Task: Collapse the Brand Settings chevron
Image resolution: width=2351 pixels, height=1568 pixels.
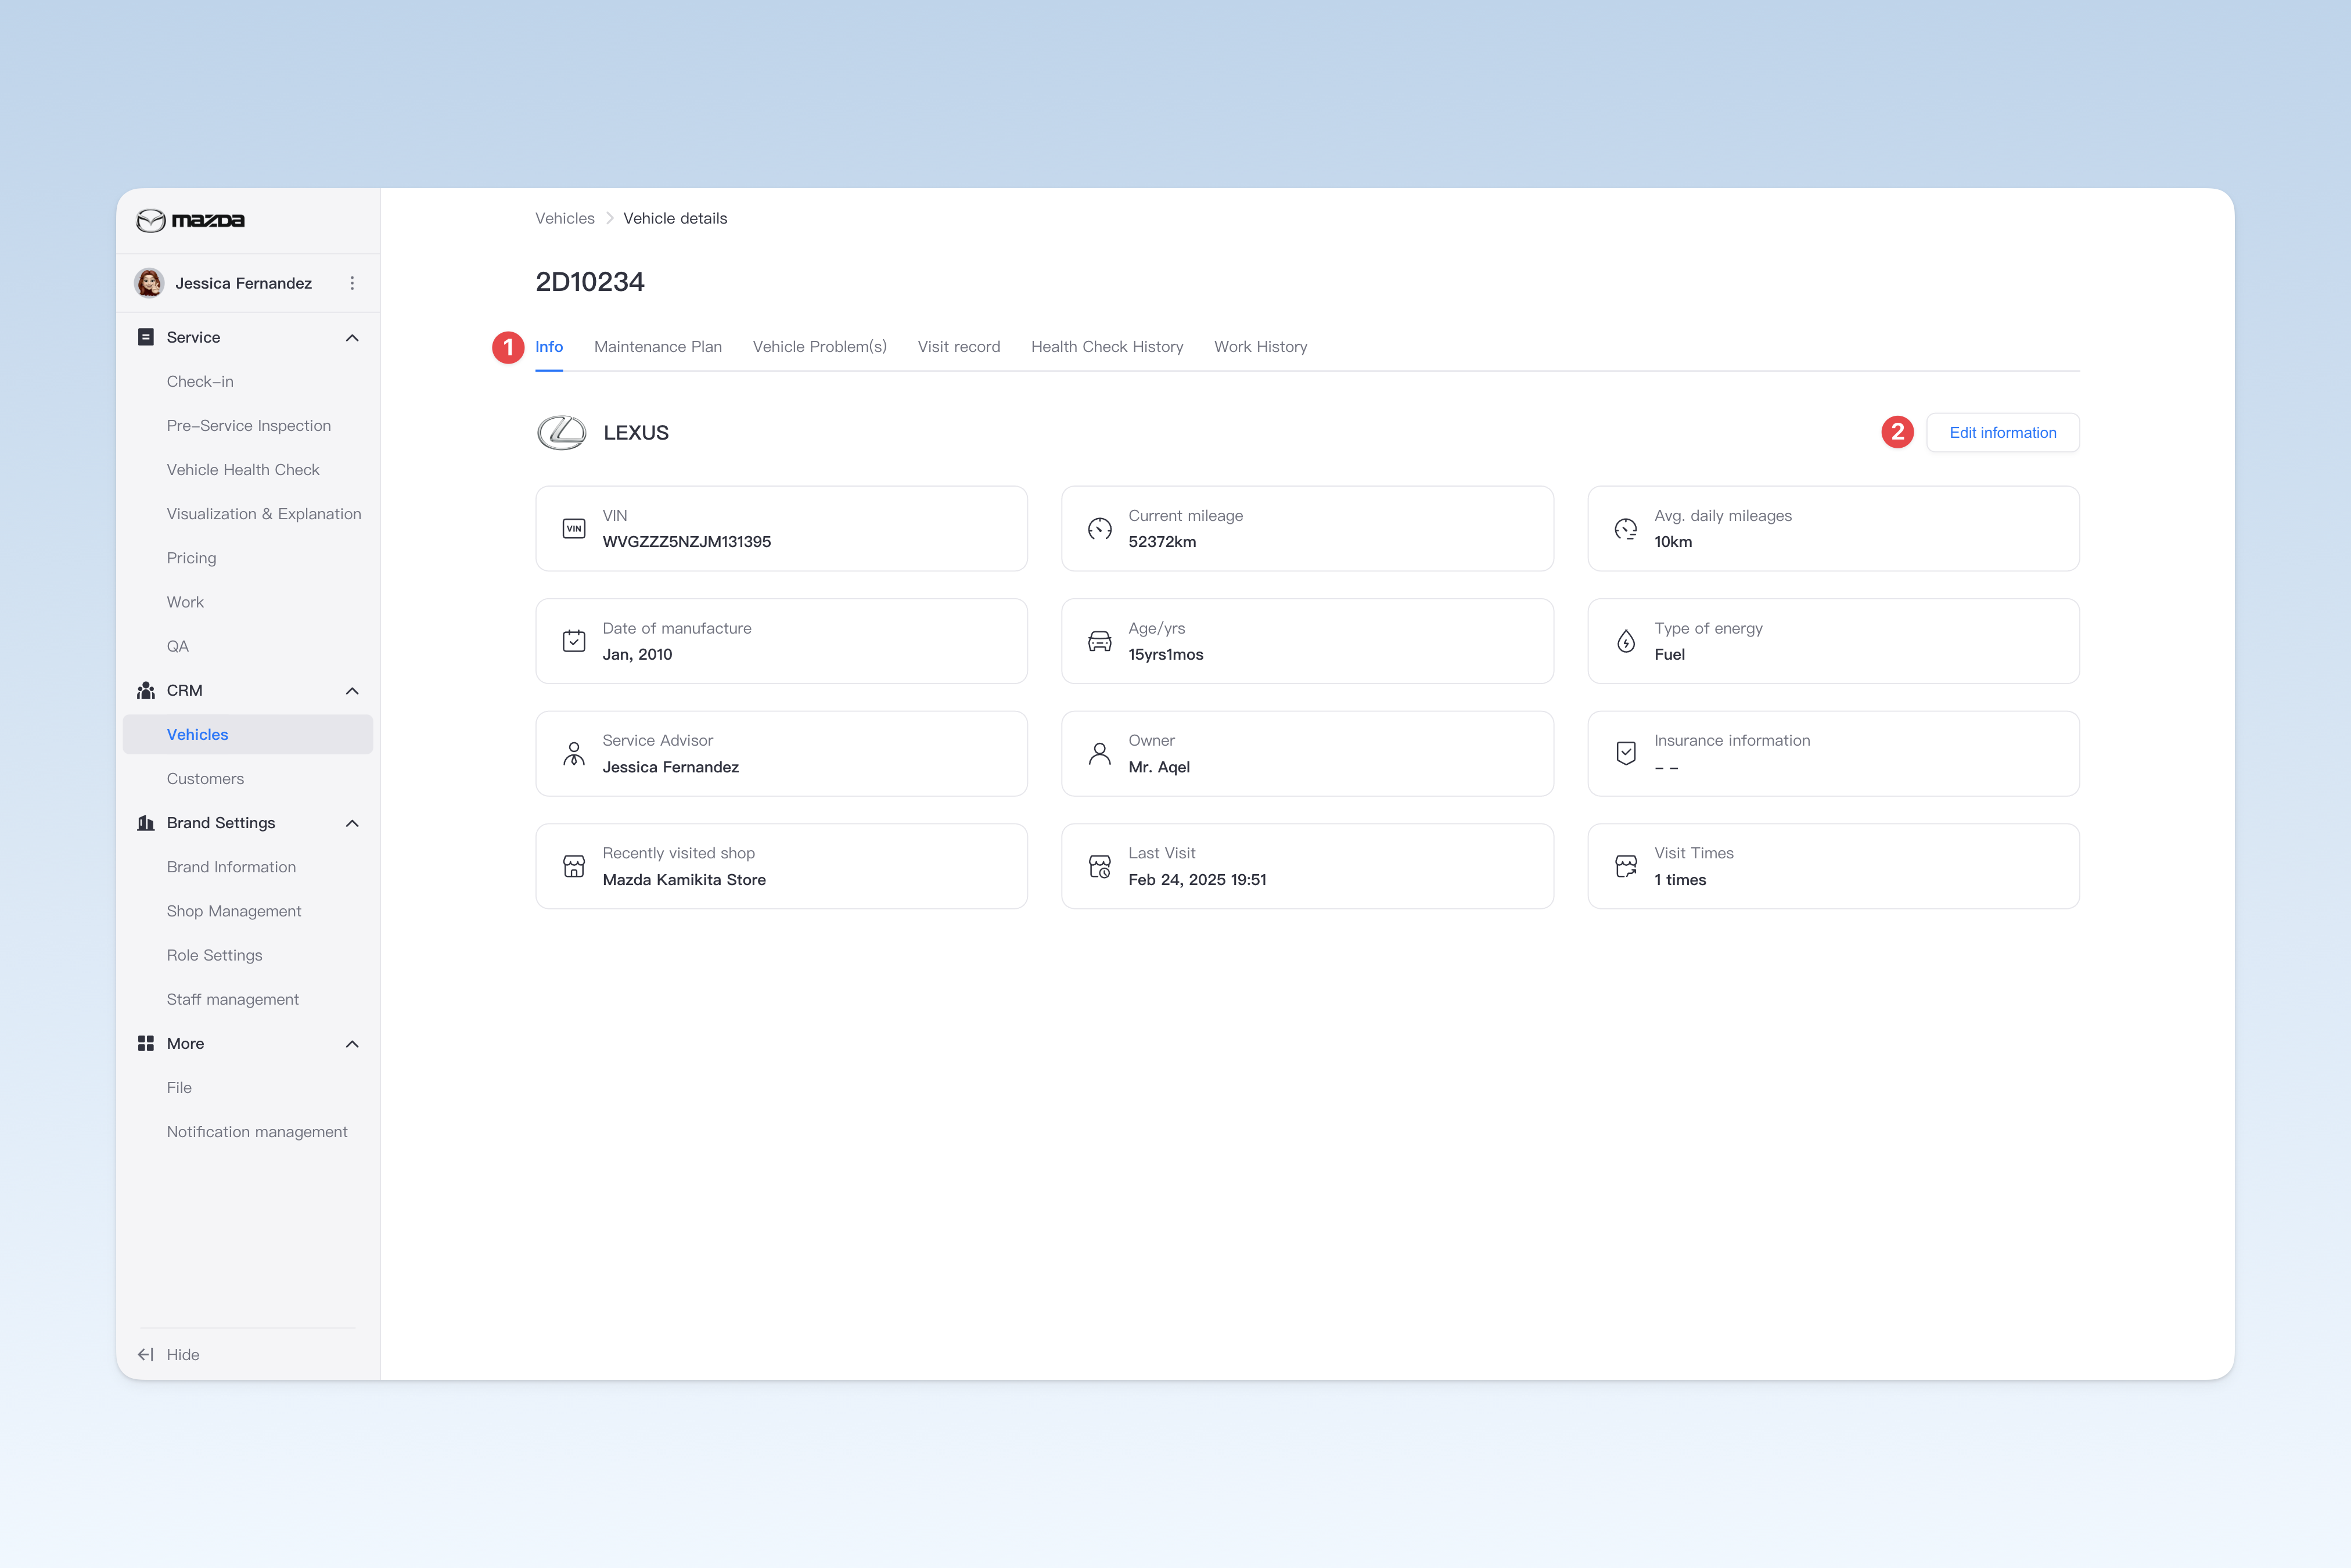Action: click(x=352, y=824)
